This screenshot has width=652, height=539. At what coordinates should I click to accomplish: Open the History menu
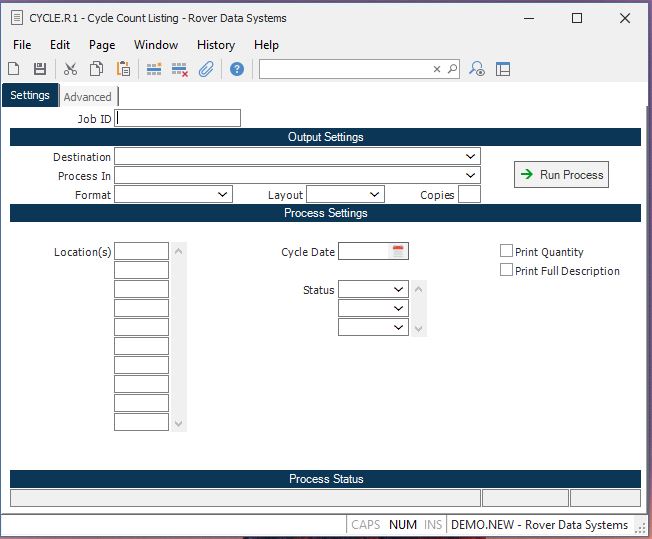click(215, 45)
